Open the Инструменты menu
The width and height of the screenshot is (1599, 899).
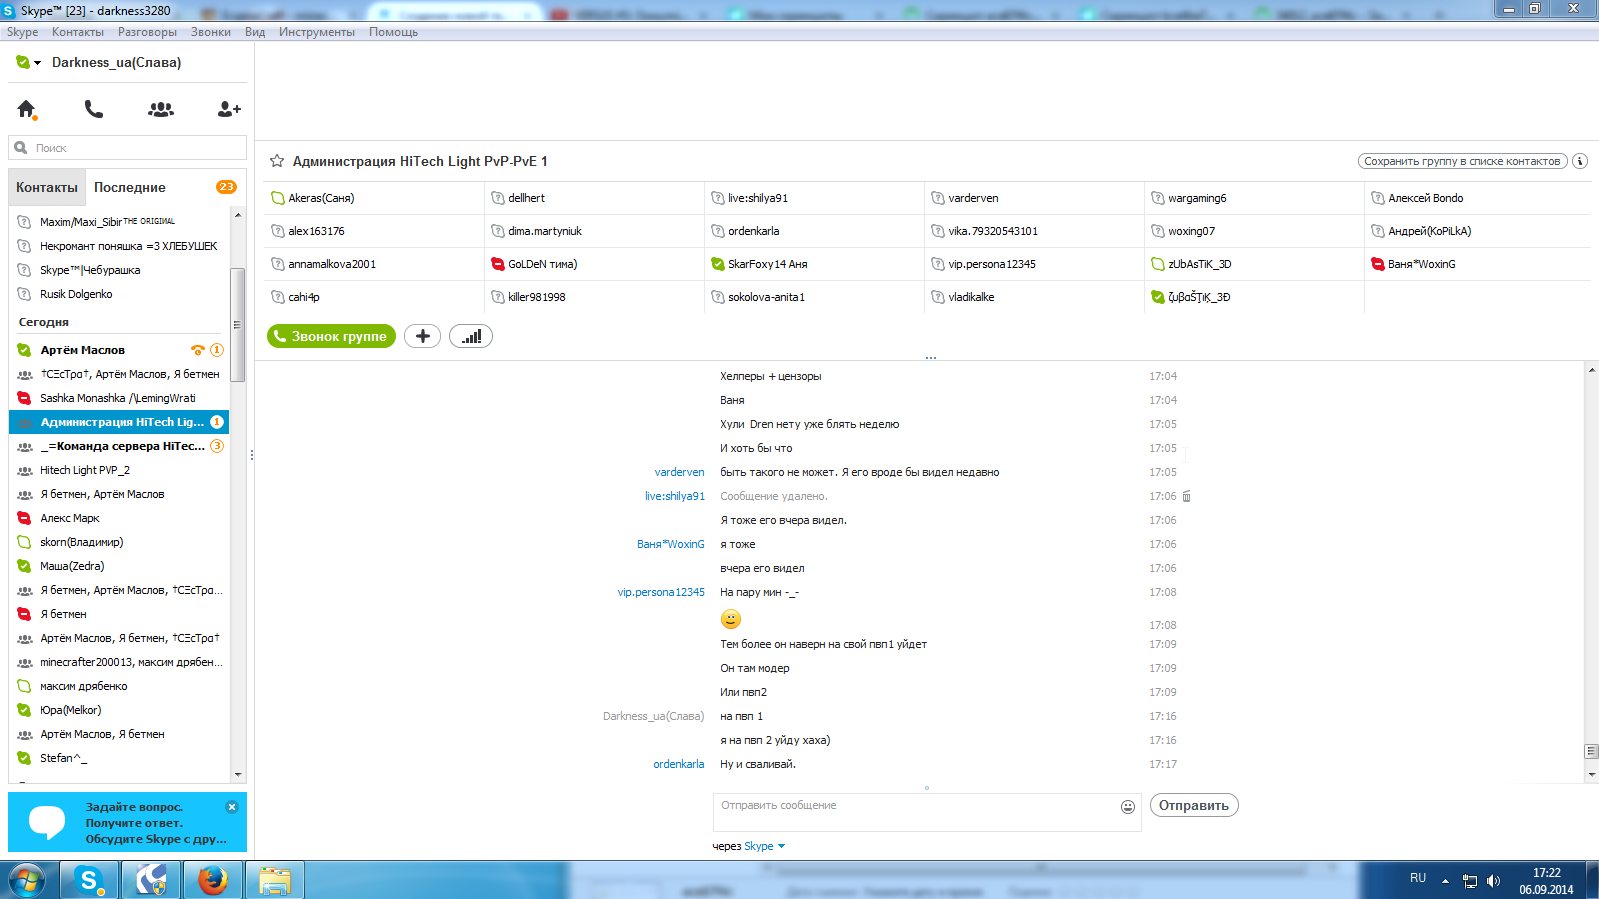click(317, 32)
